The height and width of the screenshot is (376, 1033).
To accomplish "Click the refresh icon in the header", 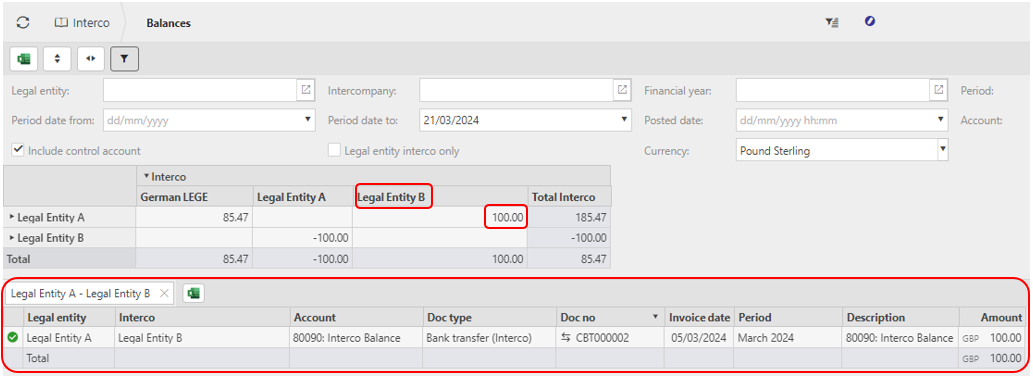I will point(23,22).
